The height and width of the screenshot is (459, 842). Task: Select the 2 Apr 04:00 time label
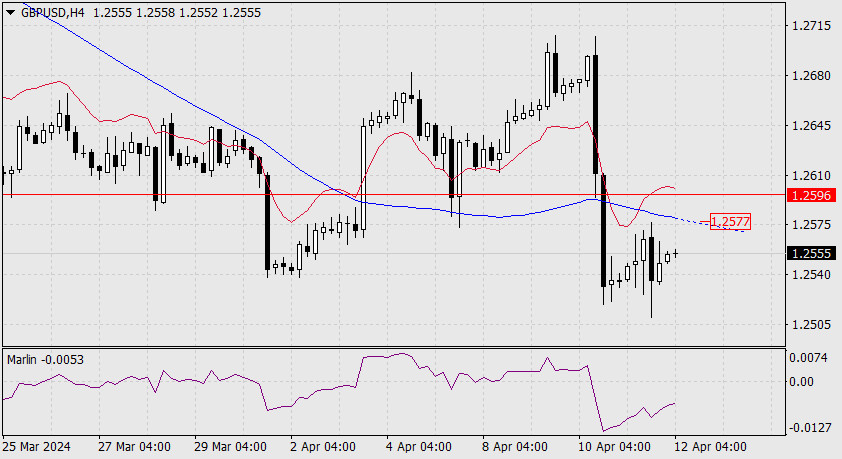[323, 447]
